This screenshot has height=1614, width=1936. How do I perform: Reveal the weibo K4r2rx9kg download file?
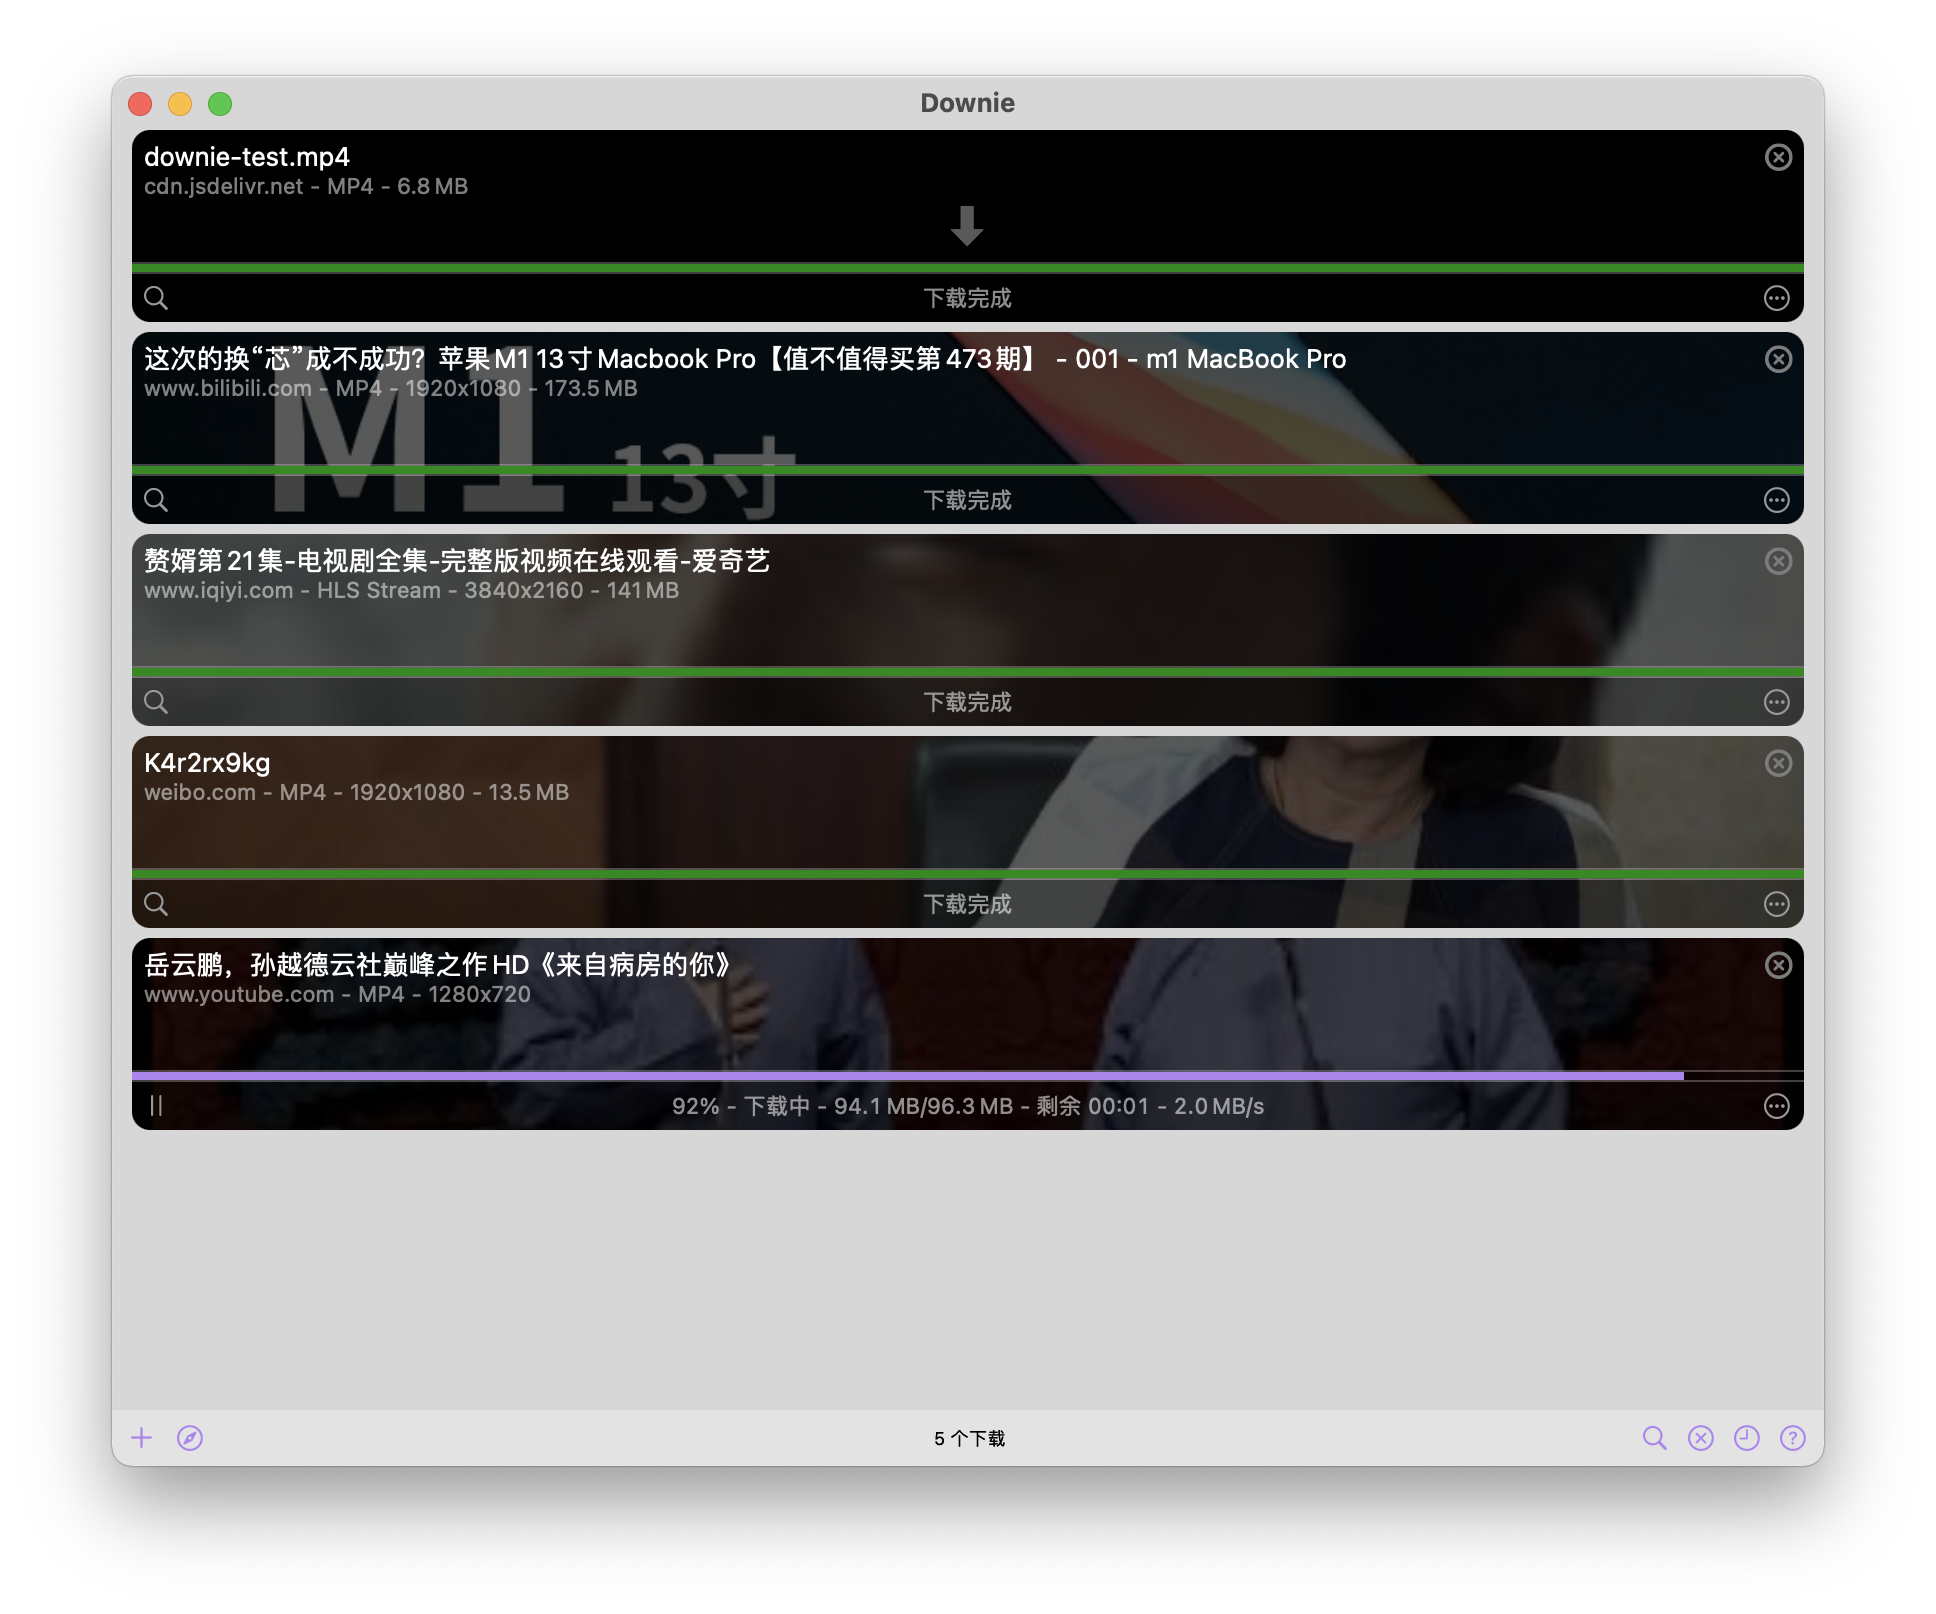point(156,904)
